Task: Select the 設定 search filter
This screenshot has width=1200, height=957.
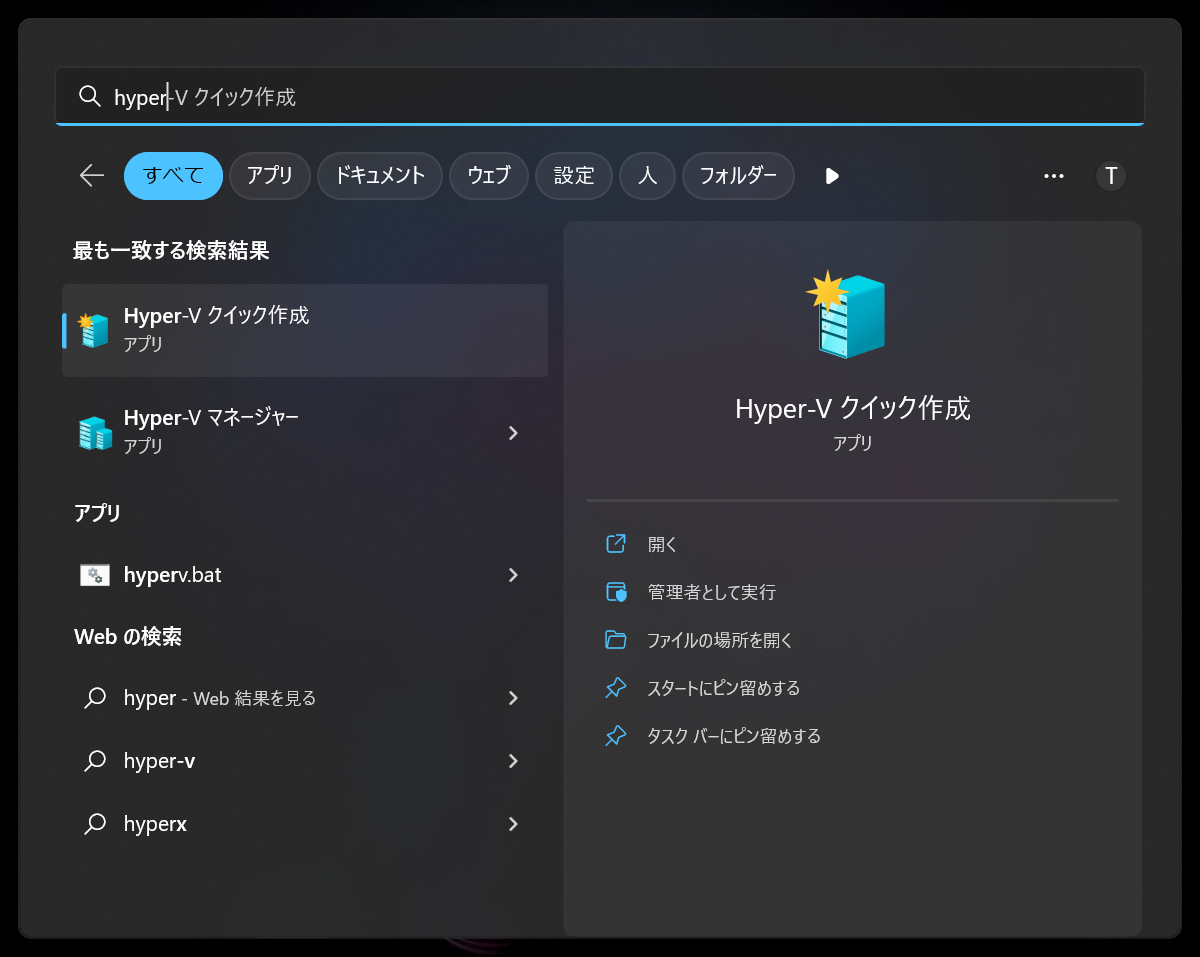Action: (574, 176)
